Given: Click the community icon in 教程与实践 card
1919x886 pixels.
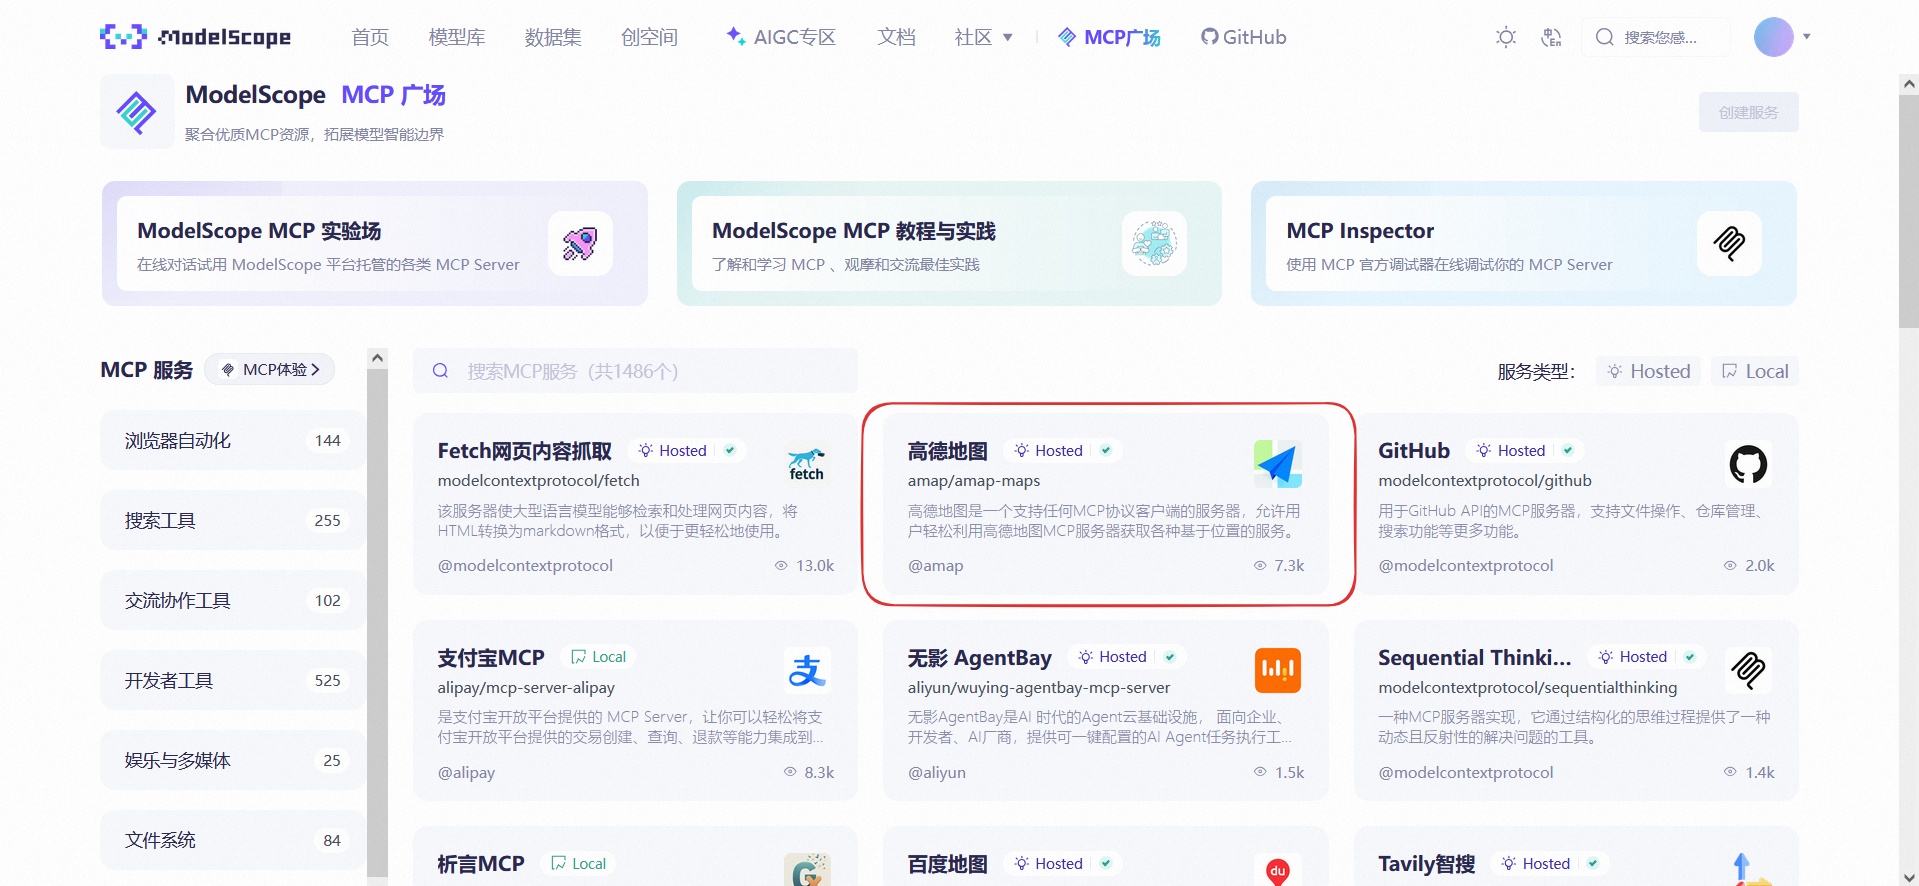Looking at the screenshot, I should pyautogui.click(x=1154, y=243).
